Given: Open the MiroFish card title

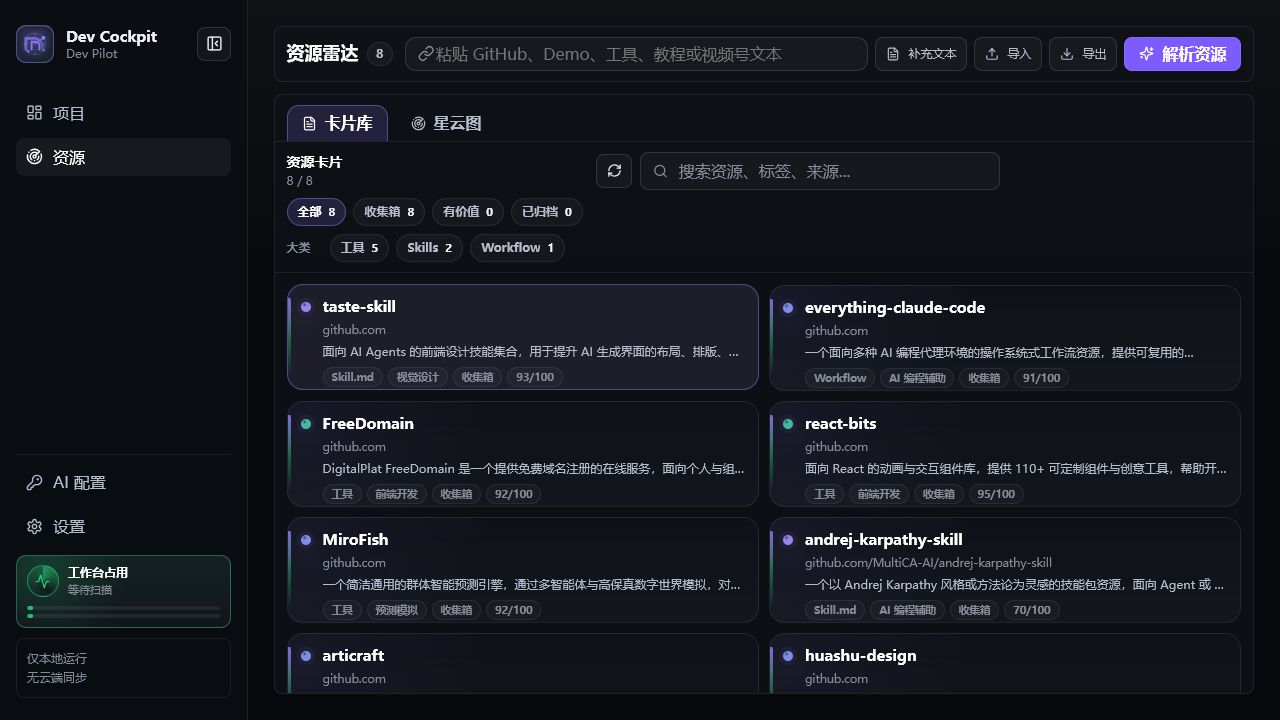Looking at the screenshot, I should pyautogui.click(x=355, y=540).
